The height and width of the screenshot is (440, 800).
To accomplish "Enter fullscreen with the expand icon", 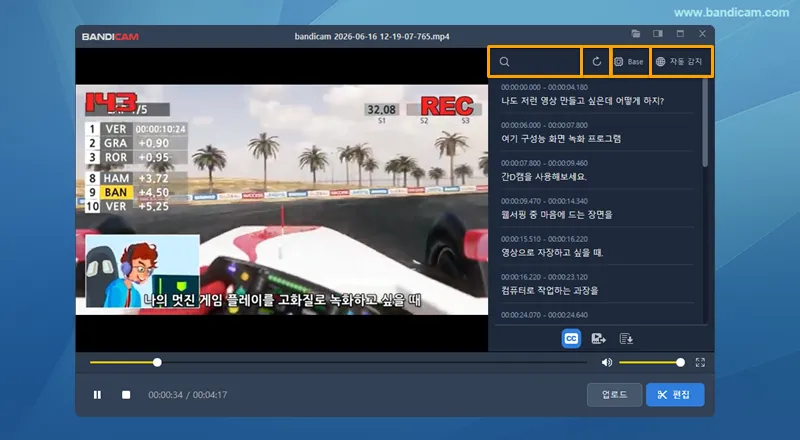I will (700, 362).
